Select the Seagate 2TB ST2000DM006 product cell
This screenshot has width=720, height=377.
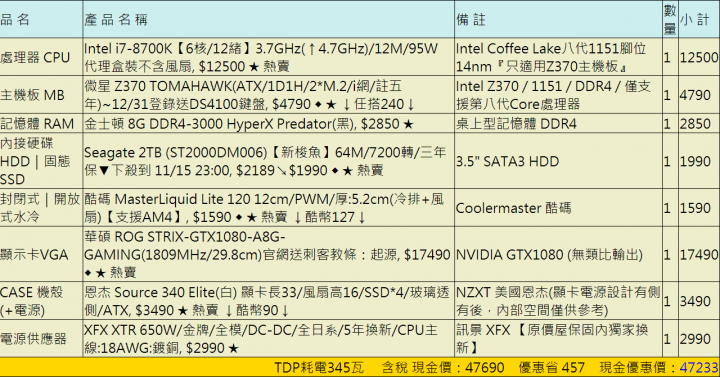coord(265,161)
